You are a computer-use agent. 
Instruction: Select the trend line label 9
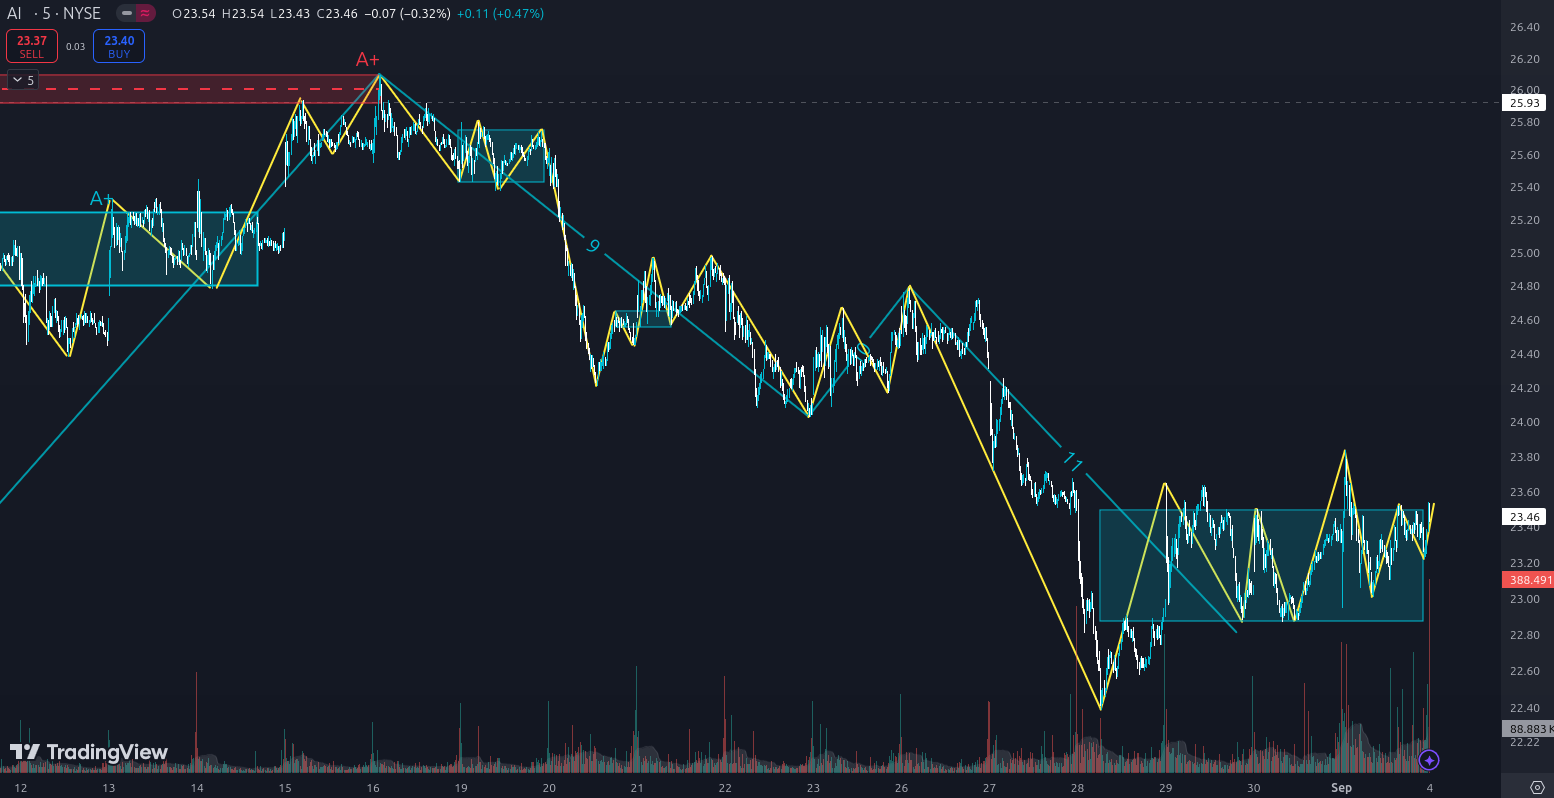593,246
